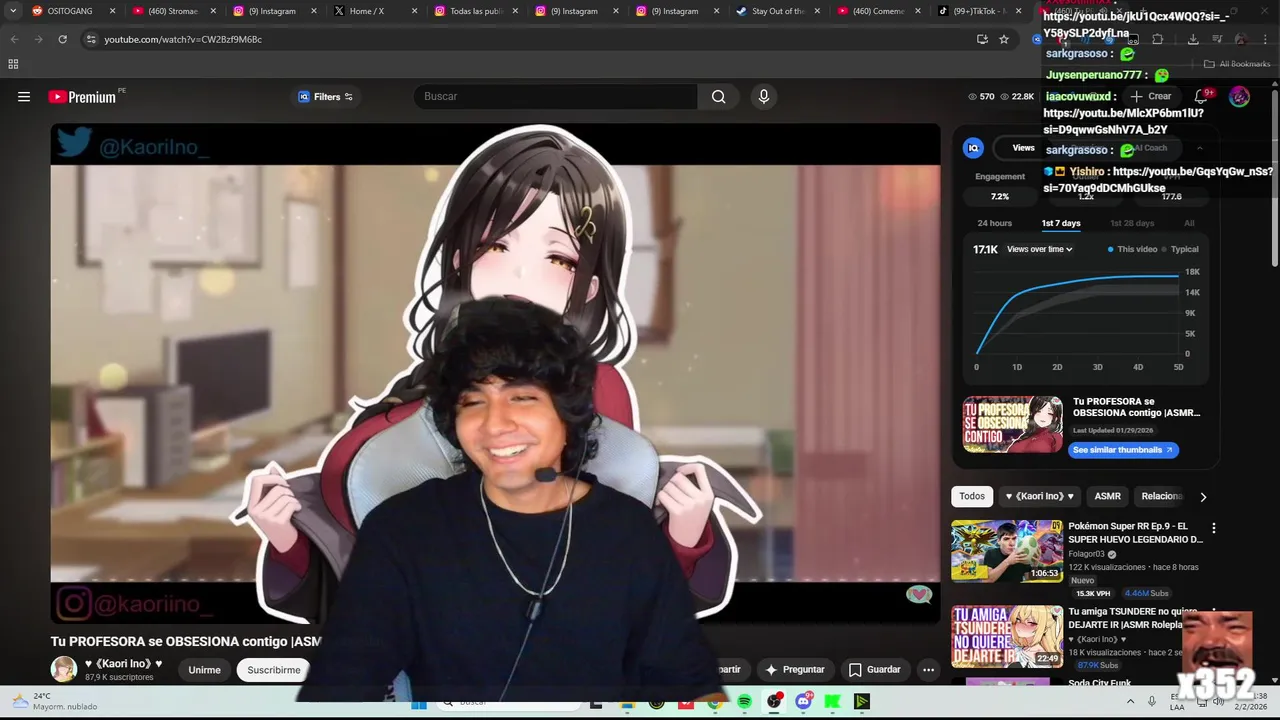Click the Preguntar ask button
1280x720 pixels.
795,670
